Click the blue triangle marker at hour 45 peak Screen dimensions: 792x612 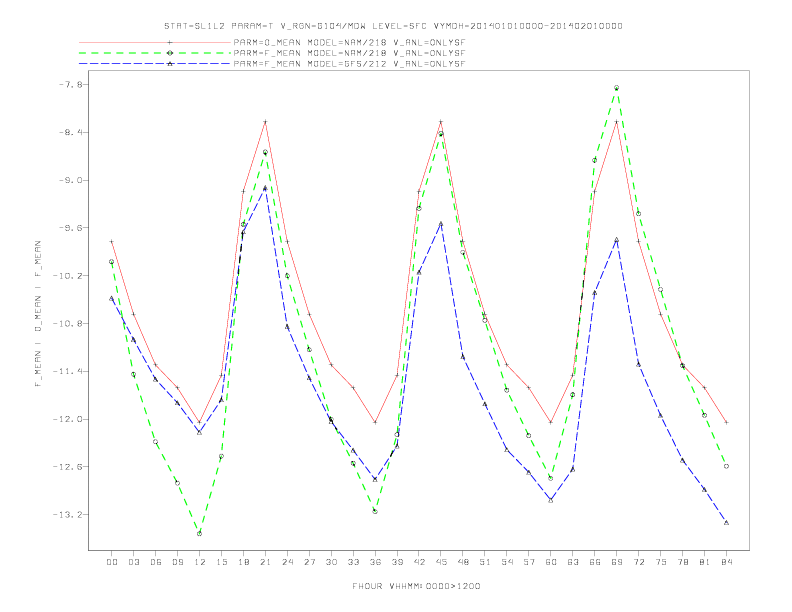click(441, 223)
